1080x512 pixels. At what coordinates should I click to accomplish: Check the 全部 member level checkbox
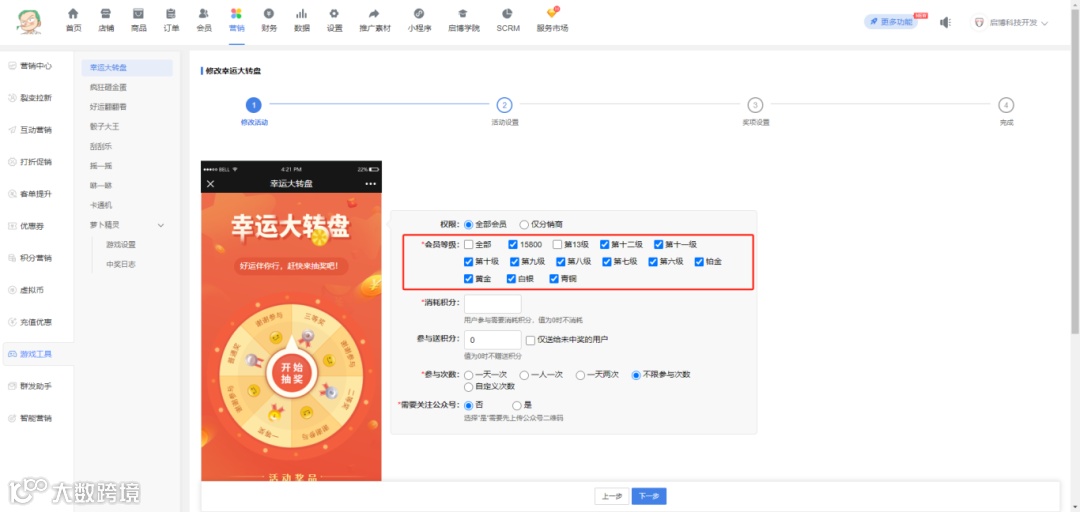(x=469, y=244)
